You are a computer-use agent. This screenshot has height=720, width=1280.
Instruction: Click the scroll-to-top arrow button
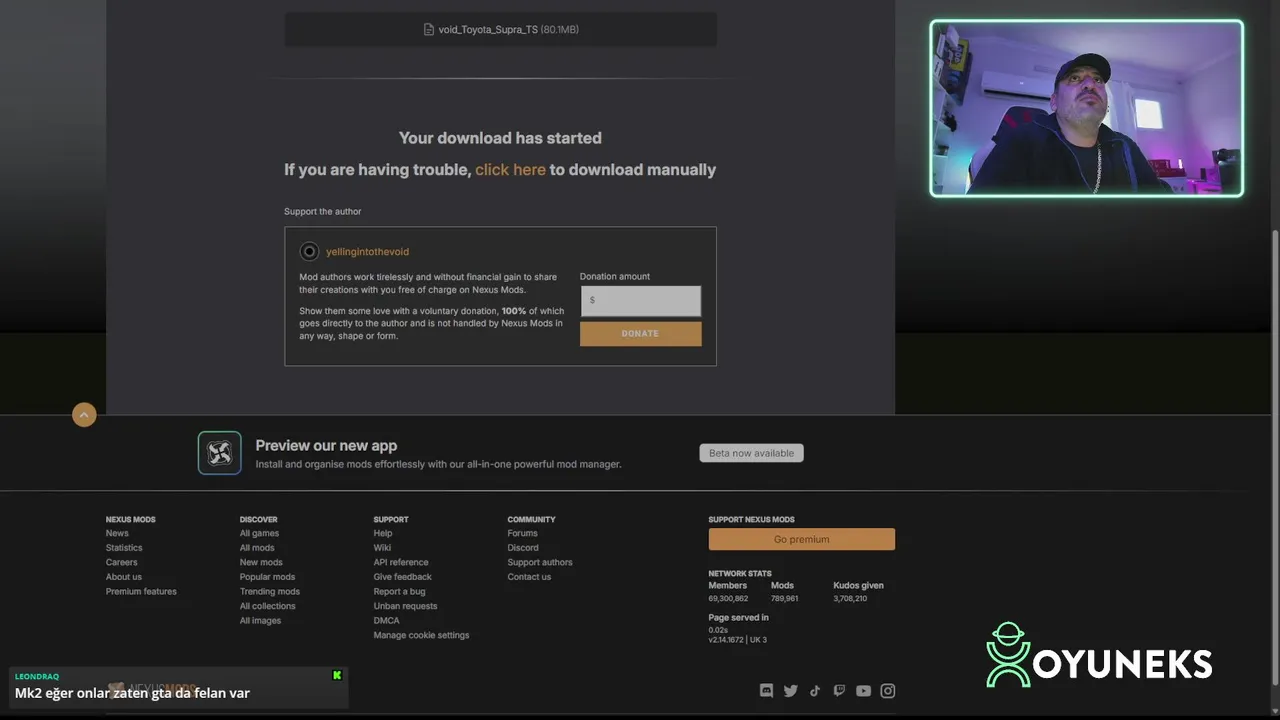[84, 414]
